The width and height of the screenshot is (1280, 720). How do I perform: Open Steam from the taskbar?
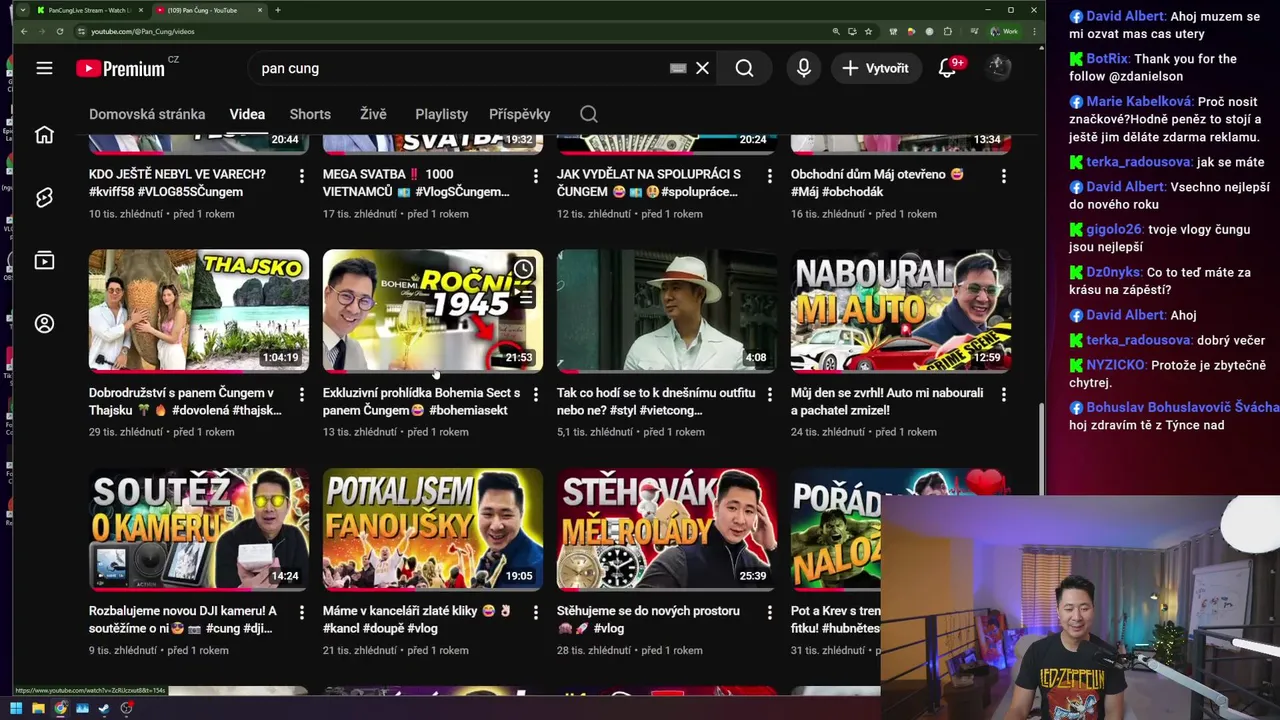pyautogui.click(x=104, y=708)
